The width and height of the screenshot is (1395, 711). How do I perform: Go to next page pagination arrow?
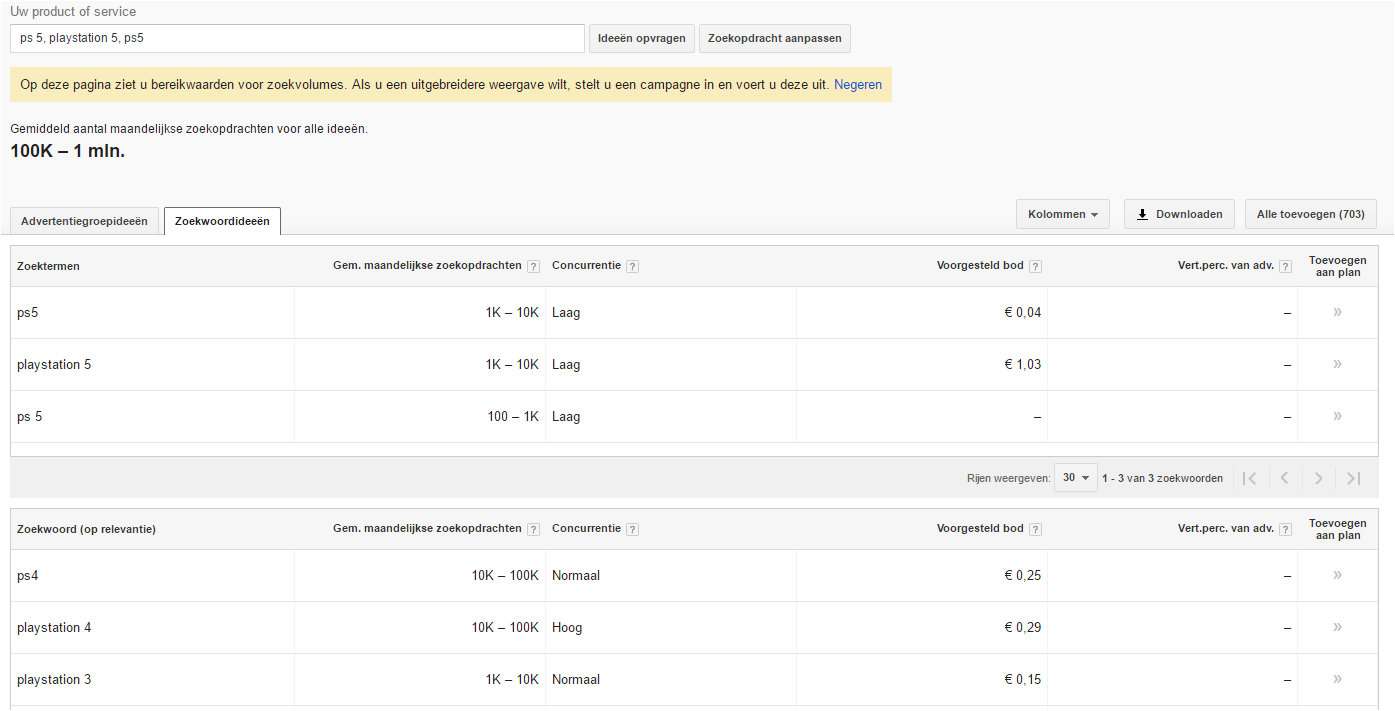[x=1319, y=478]
